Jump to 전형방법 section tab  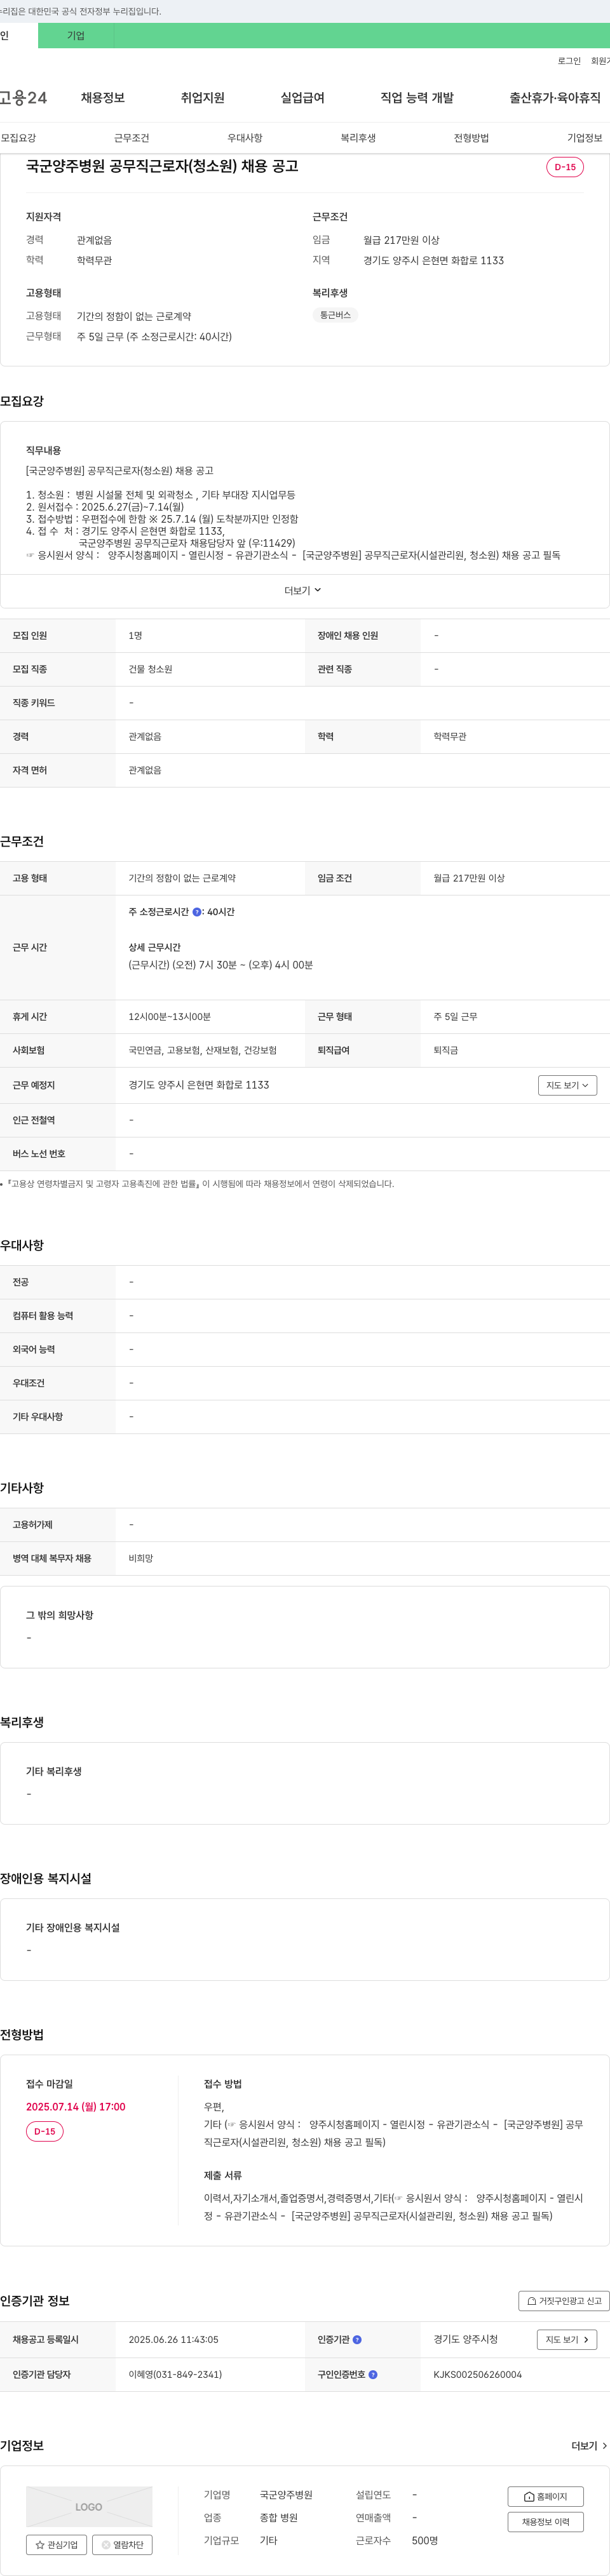[471, 138]
